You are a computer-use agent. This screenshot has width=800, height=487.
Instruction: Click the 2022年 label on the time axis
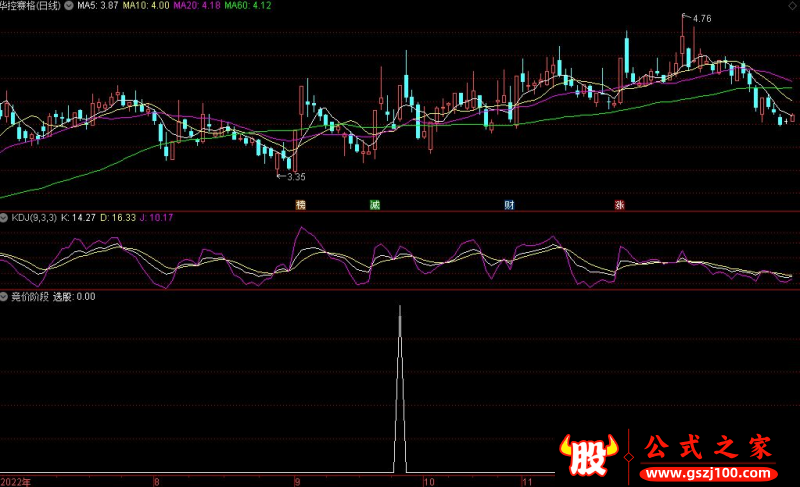point(15,482)
